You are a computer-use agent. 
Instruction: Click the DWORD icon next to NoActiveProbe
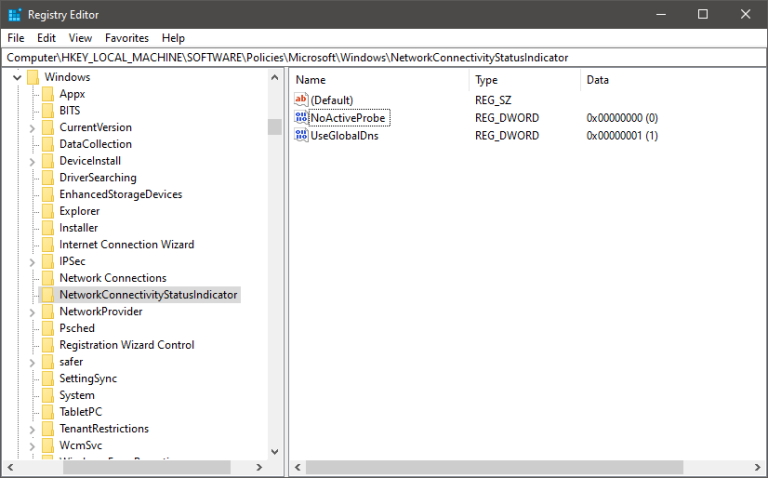(302, 118)
